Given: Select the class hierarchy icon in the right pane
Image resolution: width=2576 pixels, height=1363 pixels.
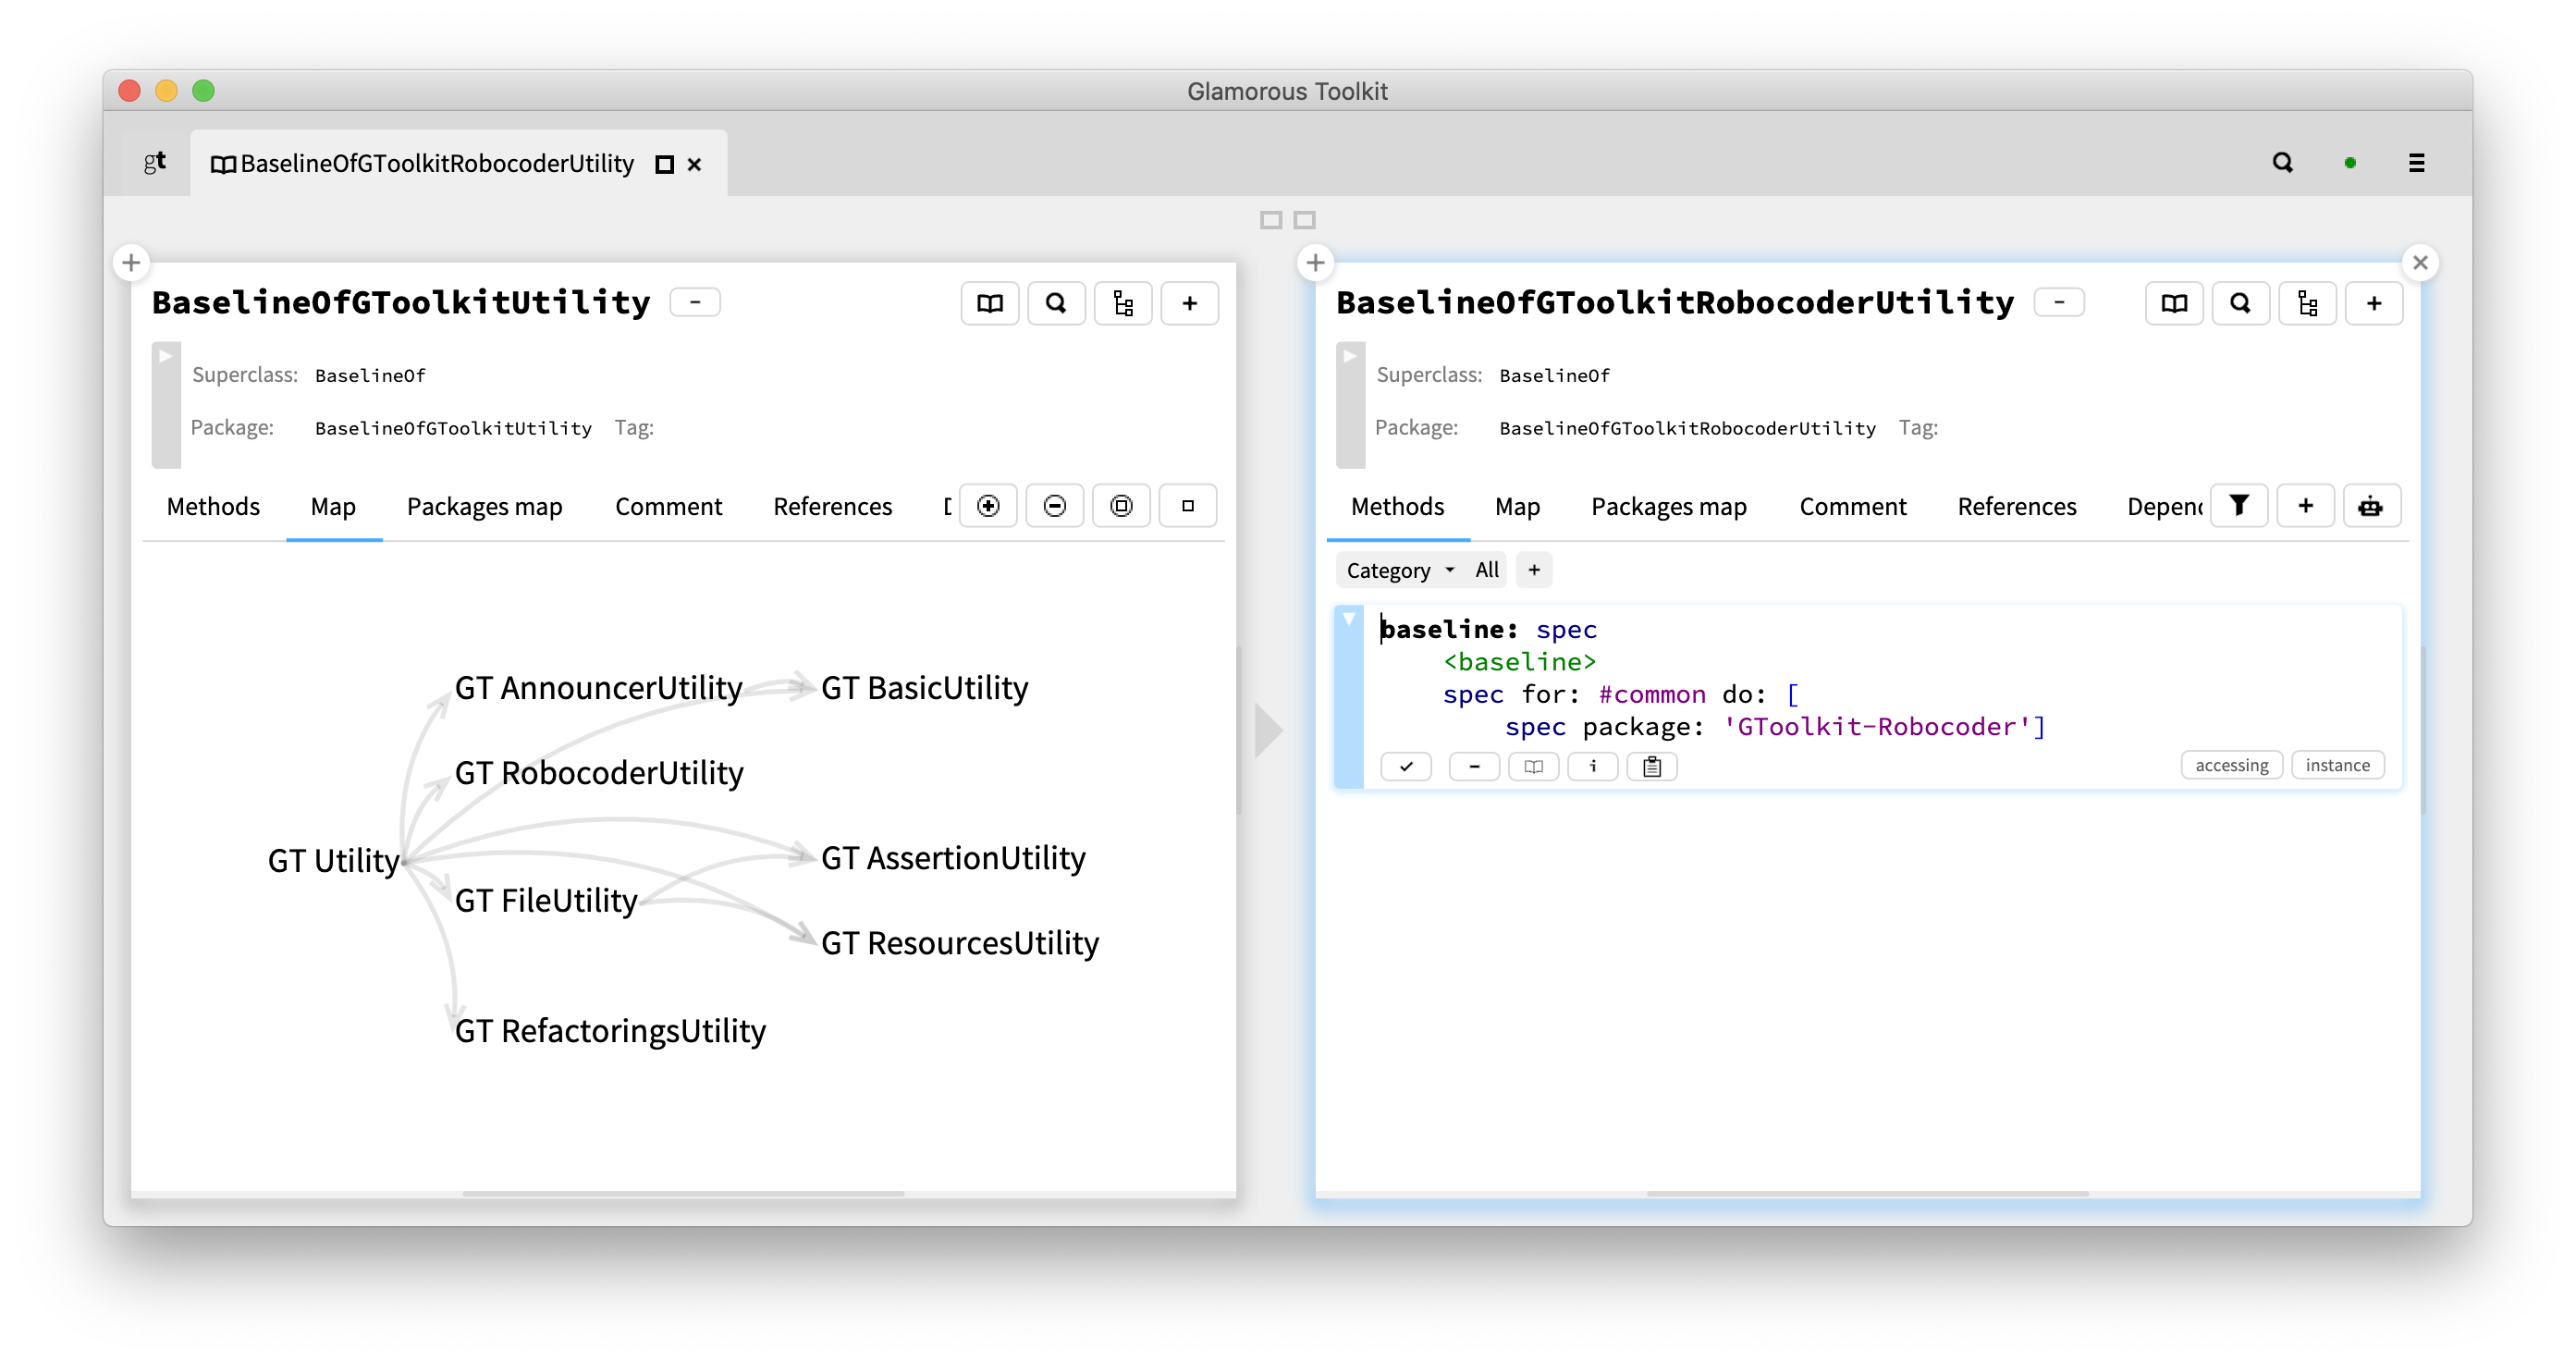Looking at the screenshot, I should [2307, 303].
